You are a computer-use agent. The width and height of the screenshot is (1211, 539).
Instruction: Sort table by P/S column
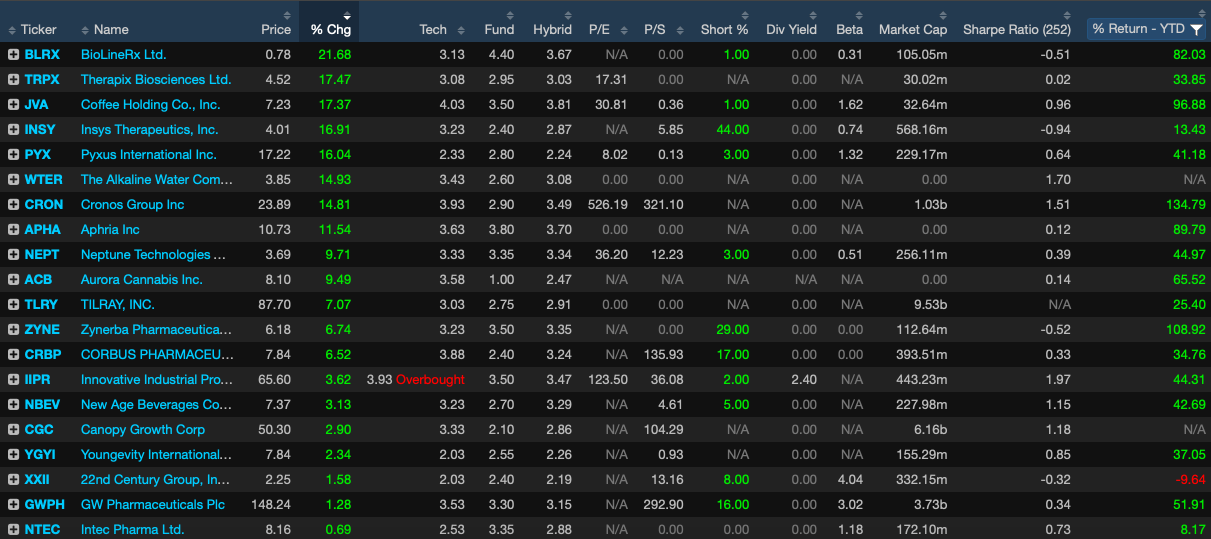[655, 29]
